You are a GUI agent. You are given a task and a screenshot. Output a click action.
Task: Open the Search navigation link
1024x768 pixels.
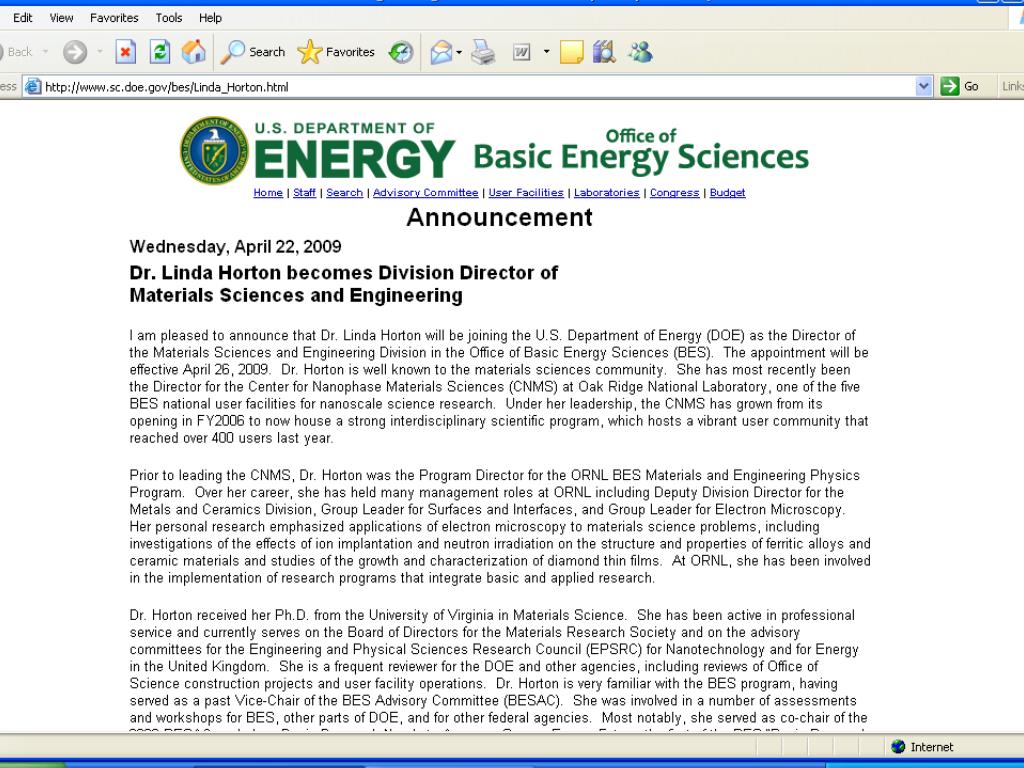(x=344, y=193)
